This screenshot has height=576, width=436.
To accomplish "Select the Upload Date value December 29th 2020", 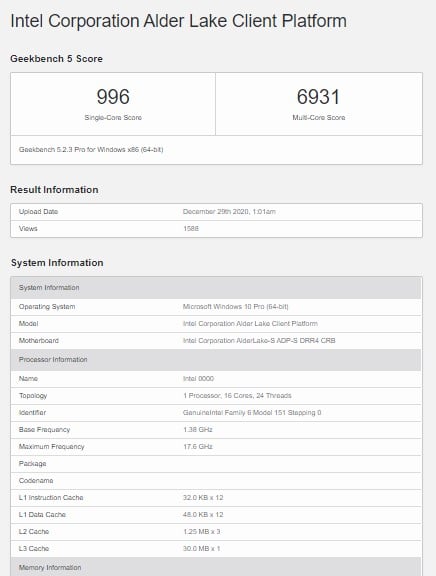I will click(x=229, y=212).
